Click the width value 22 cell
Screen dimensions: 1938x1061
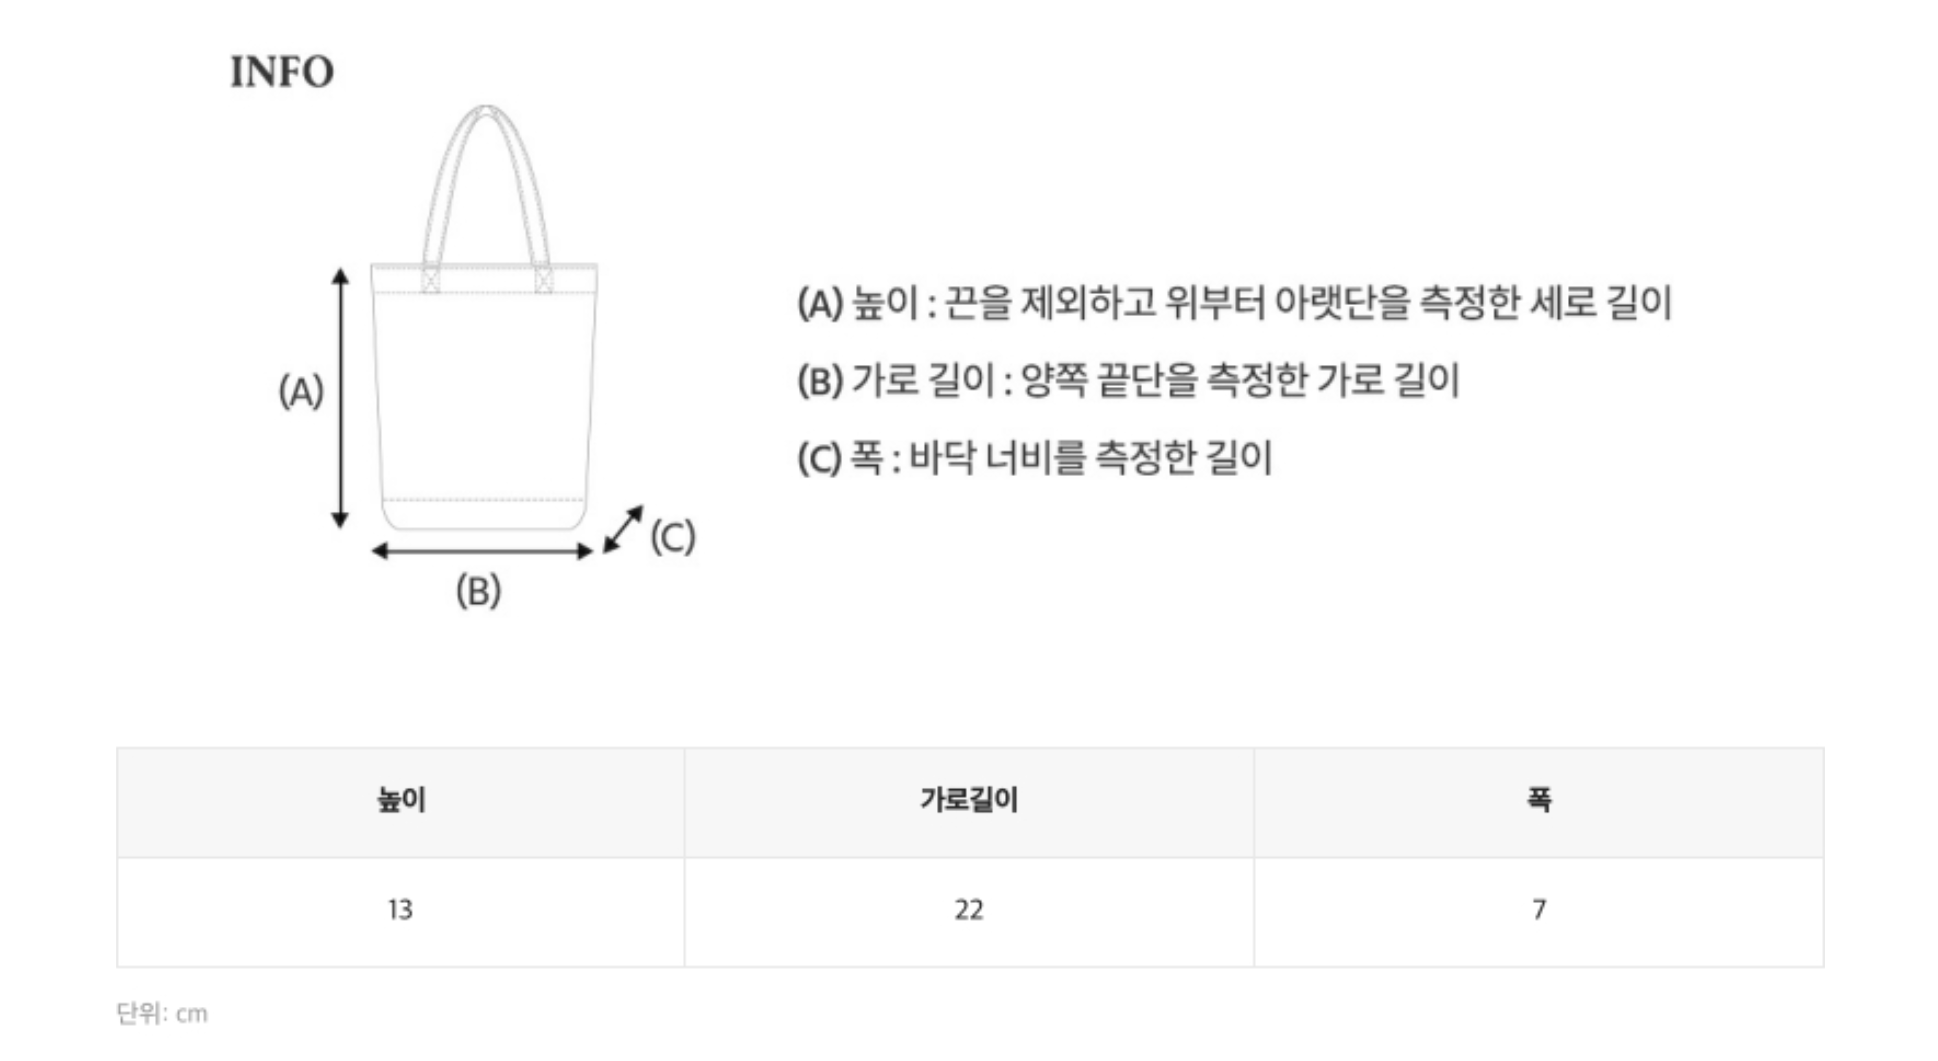(x=969, y=910)
